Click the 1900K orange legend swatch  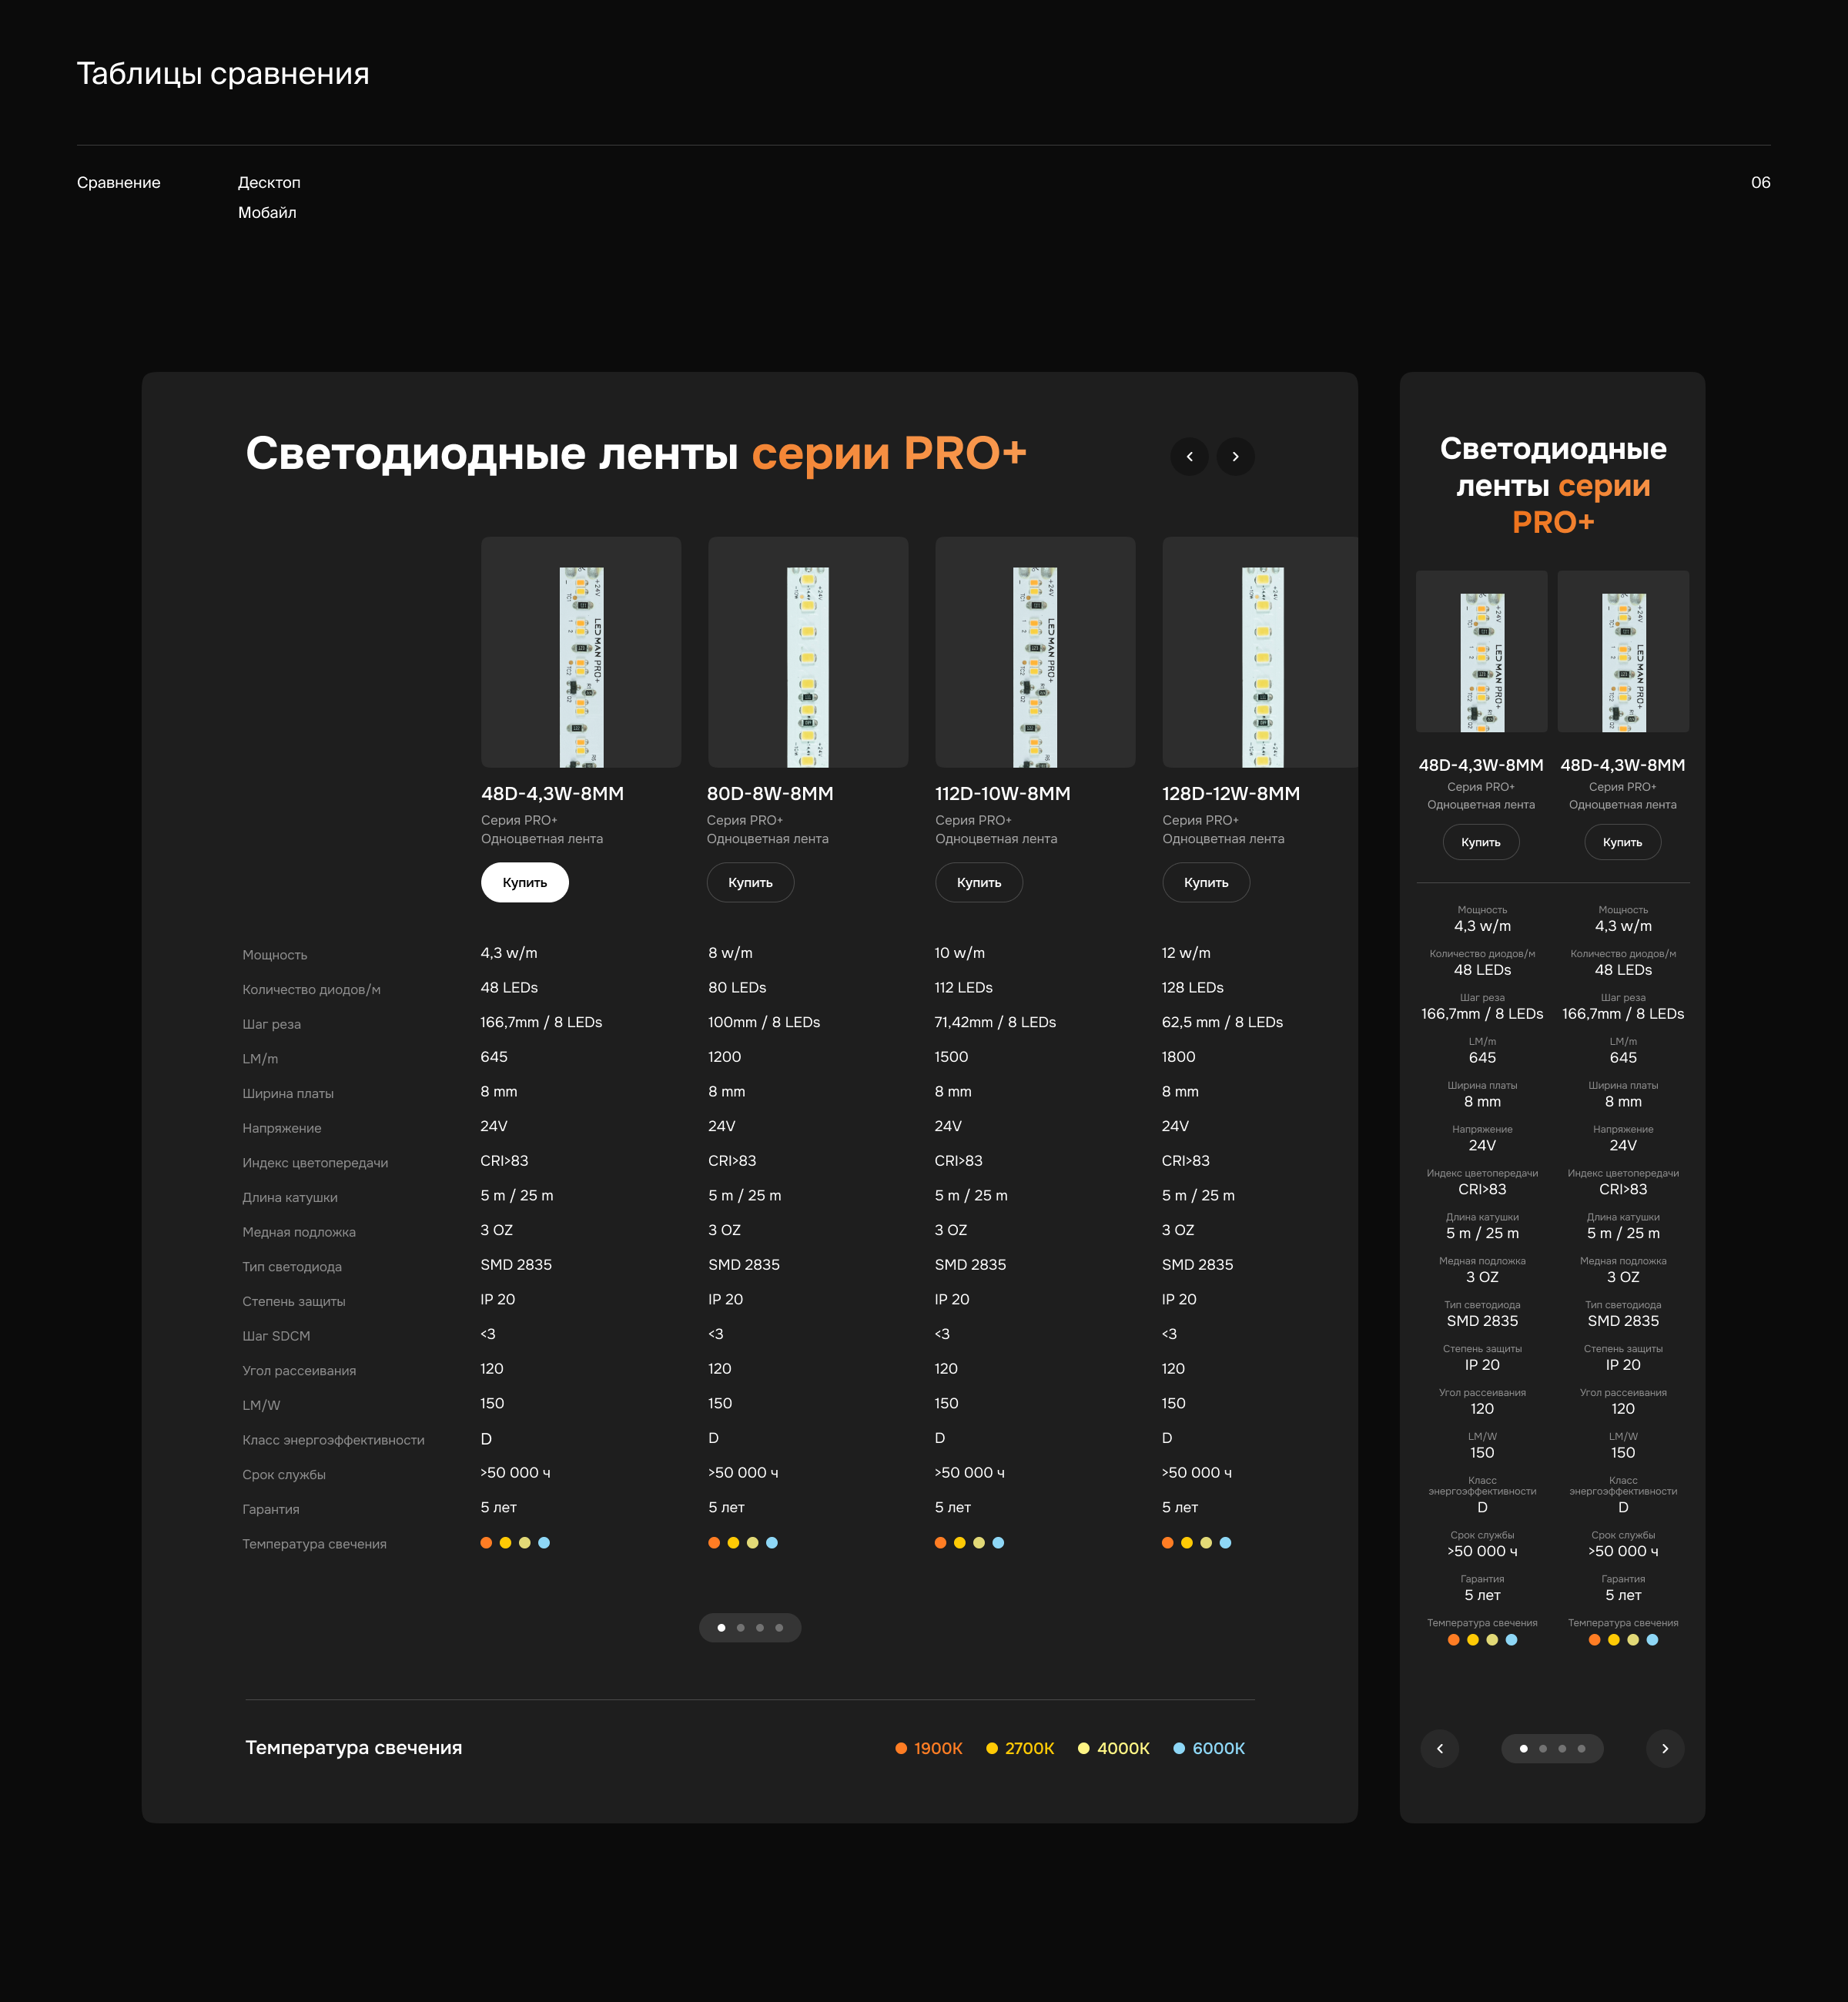[x=901, y=1748]
